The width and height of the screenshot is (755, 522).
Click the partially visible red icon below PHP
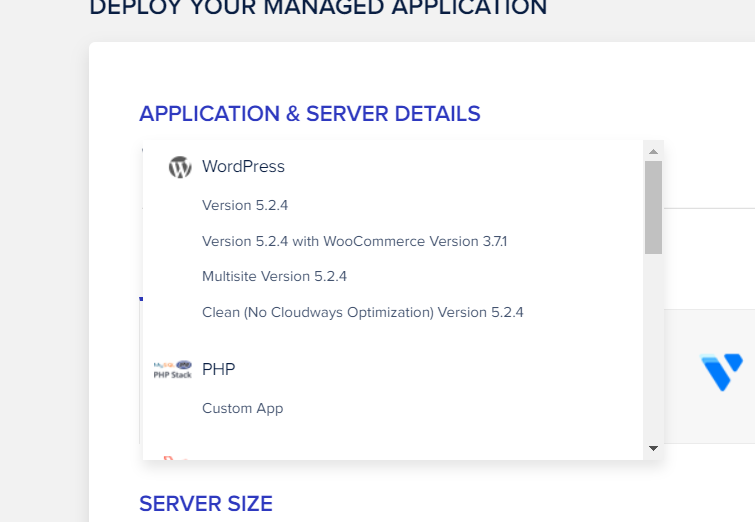click(x=170, y=457)
